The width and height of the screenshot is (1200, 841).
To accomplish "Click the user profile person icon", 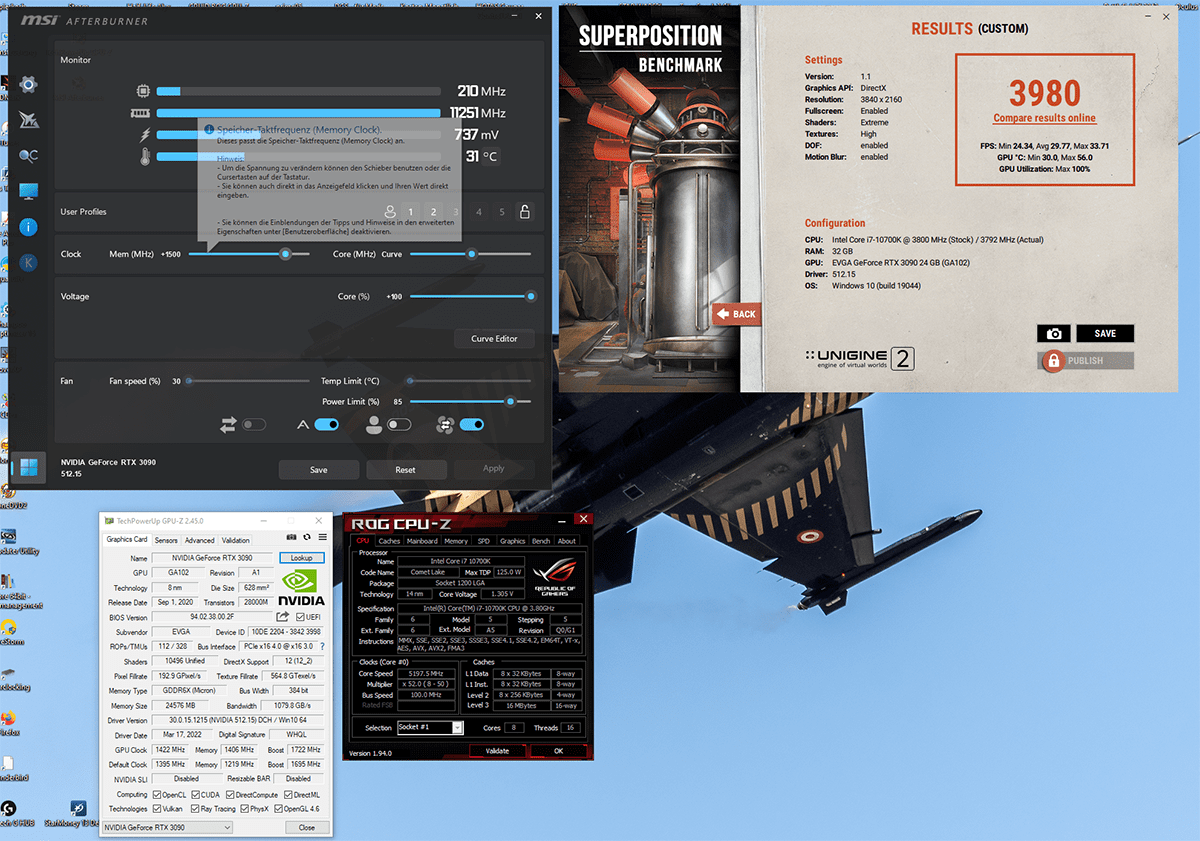I will 390,212.
